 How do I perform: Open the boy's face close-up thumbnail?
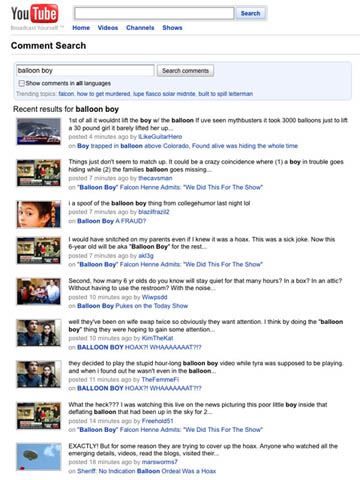[x=39, y=214]
